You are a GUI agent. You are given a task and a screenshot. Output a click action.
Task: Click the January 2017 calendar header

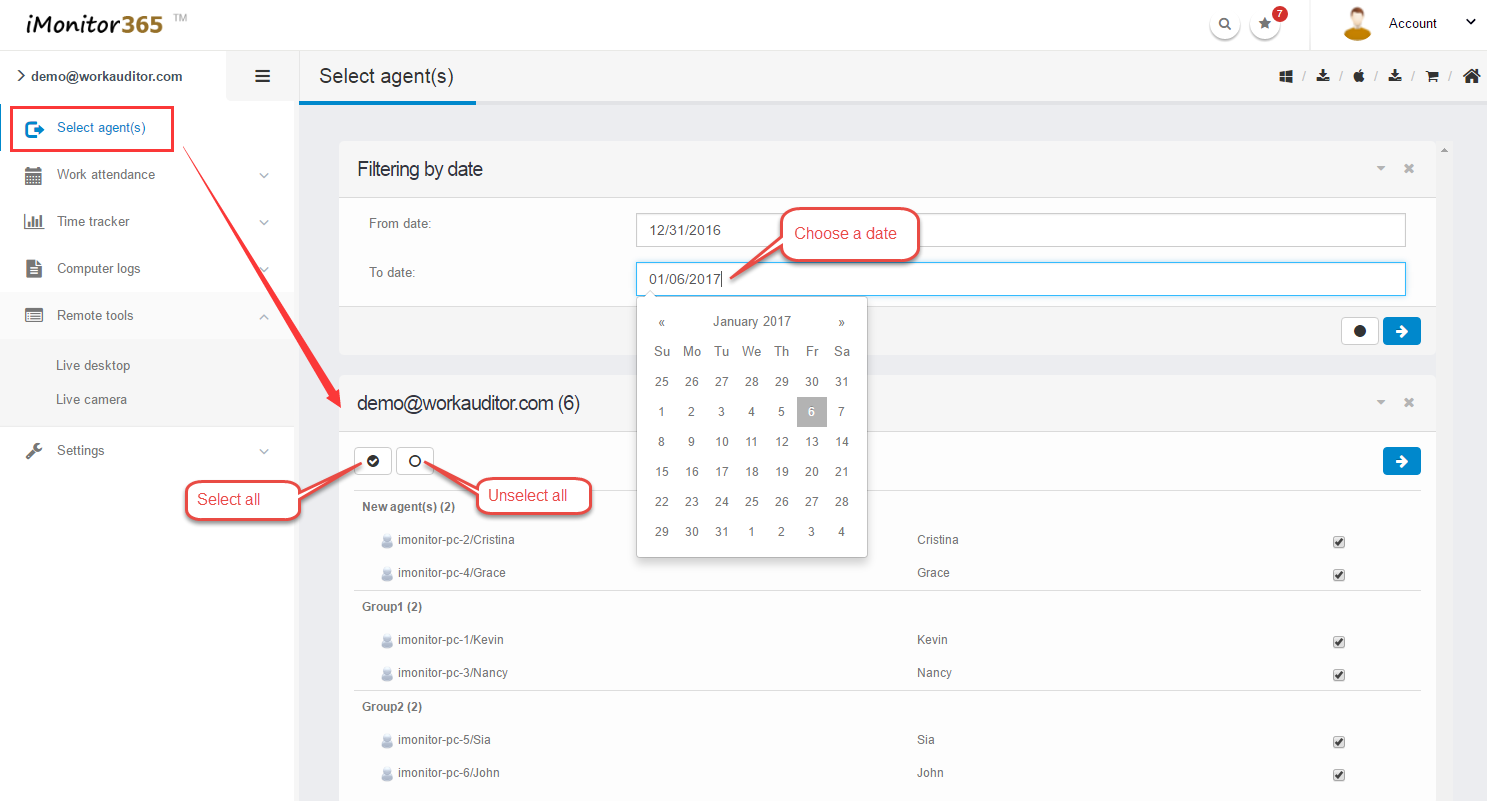pos(752,322)
